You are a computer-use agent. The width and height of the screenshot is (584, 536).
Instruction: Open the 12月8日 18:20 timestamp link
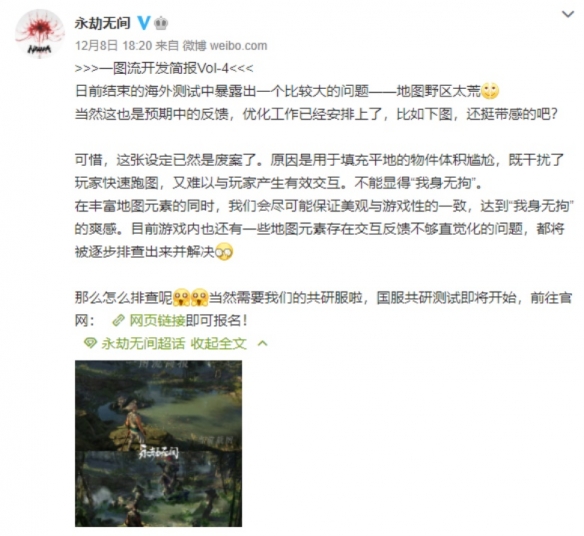(x=114, y=46)
